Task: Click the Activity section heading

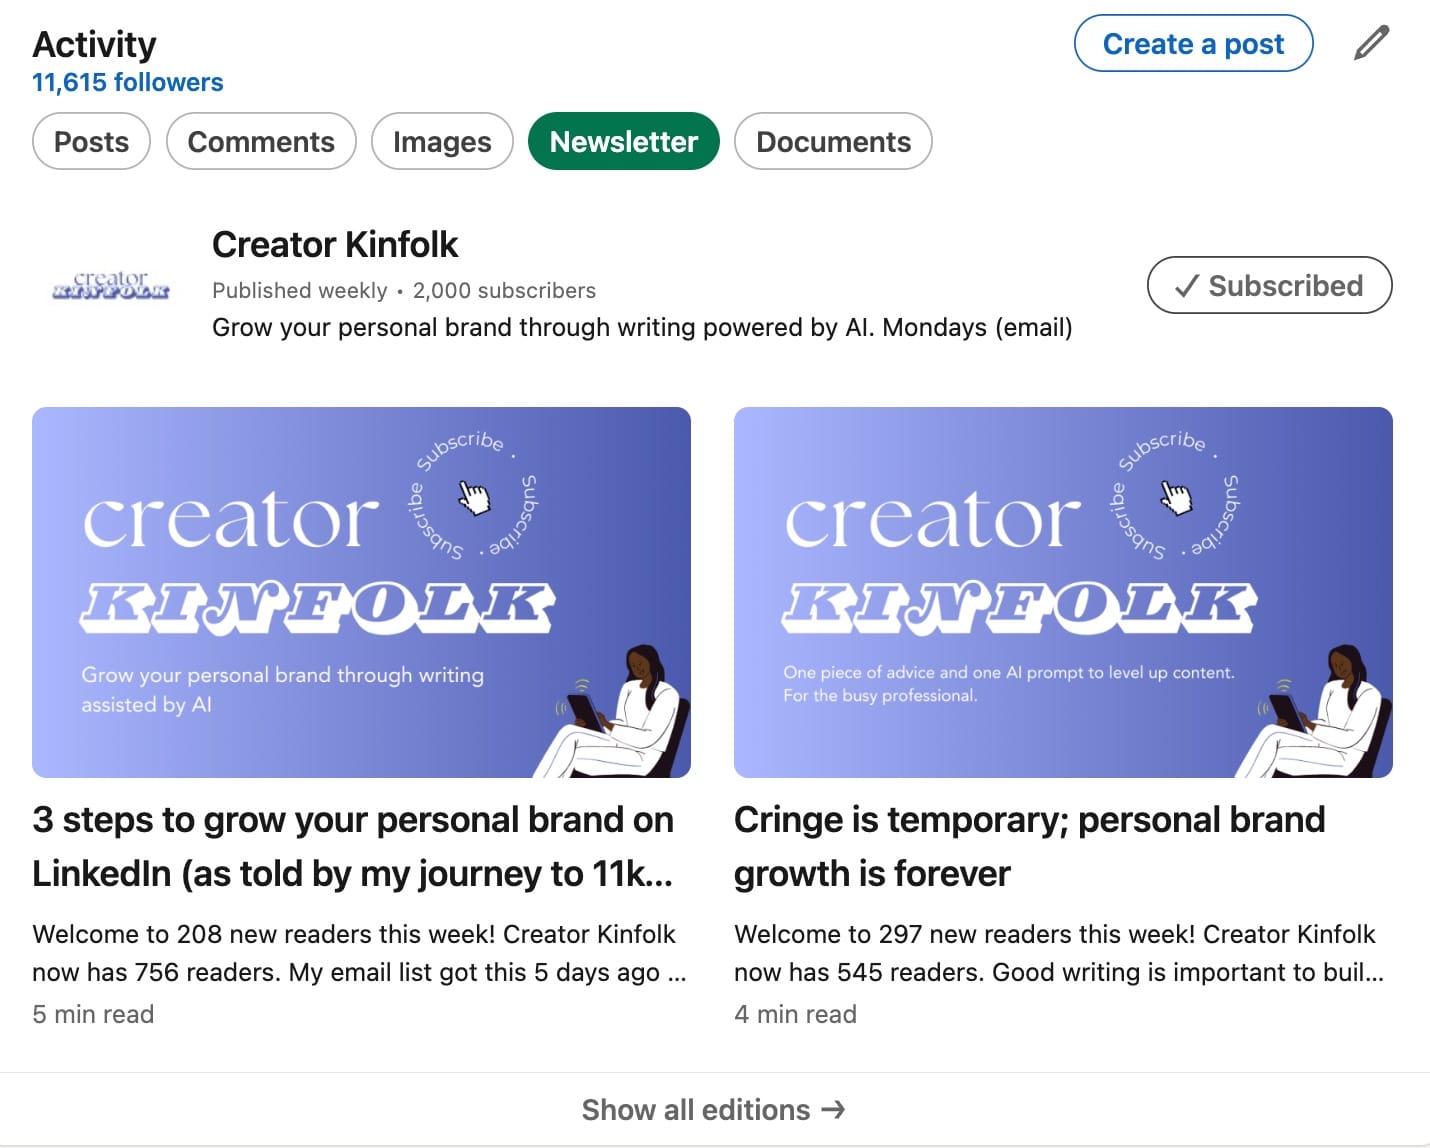Action: [x=95, y=45]
